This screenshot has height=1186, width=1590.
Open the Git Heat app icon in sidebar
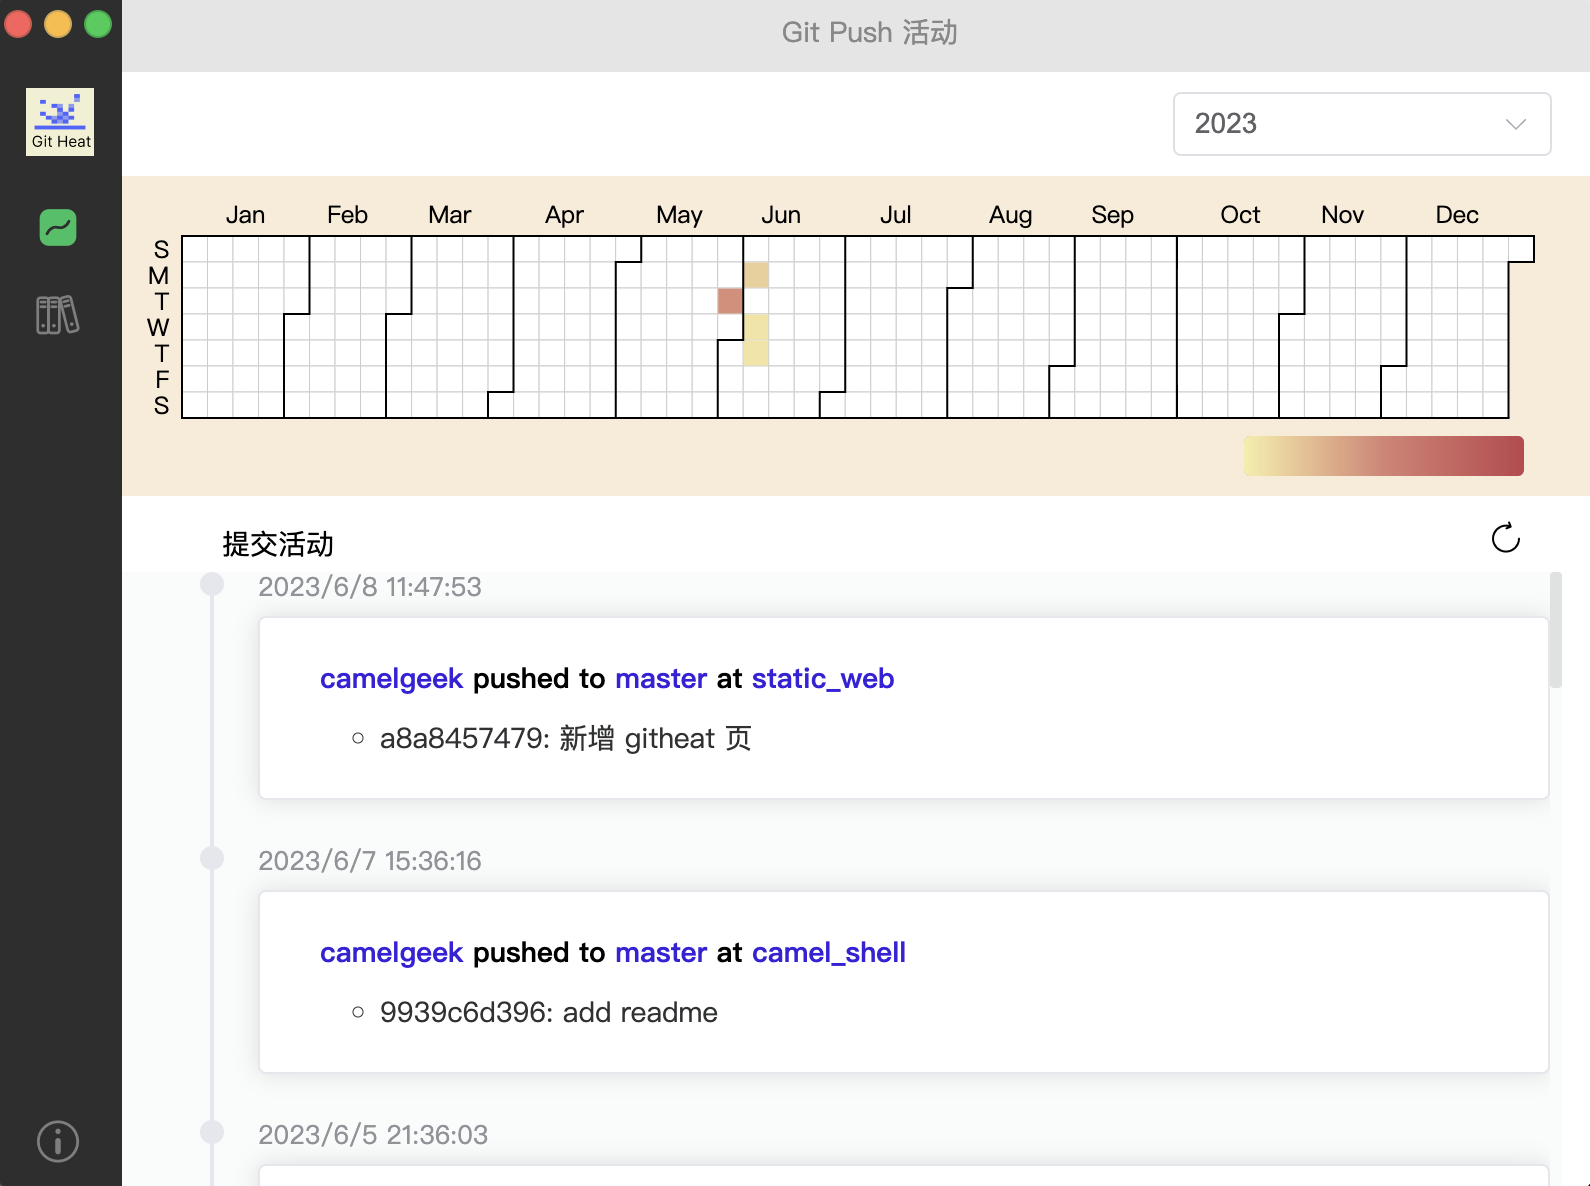point(60,122)
